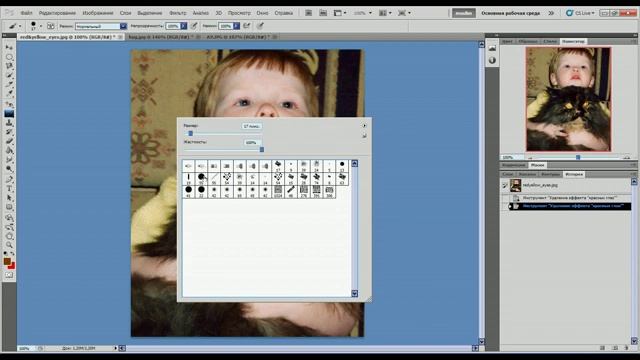
Task: Create new snapshot in History panel
Action: point(615,348)
